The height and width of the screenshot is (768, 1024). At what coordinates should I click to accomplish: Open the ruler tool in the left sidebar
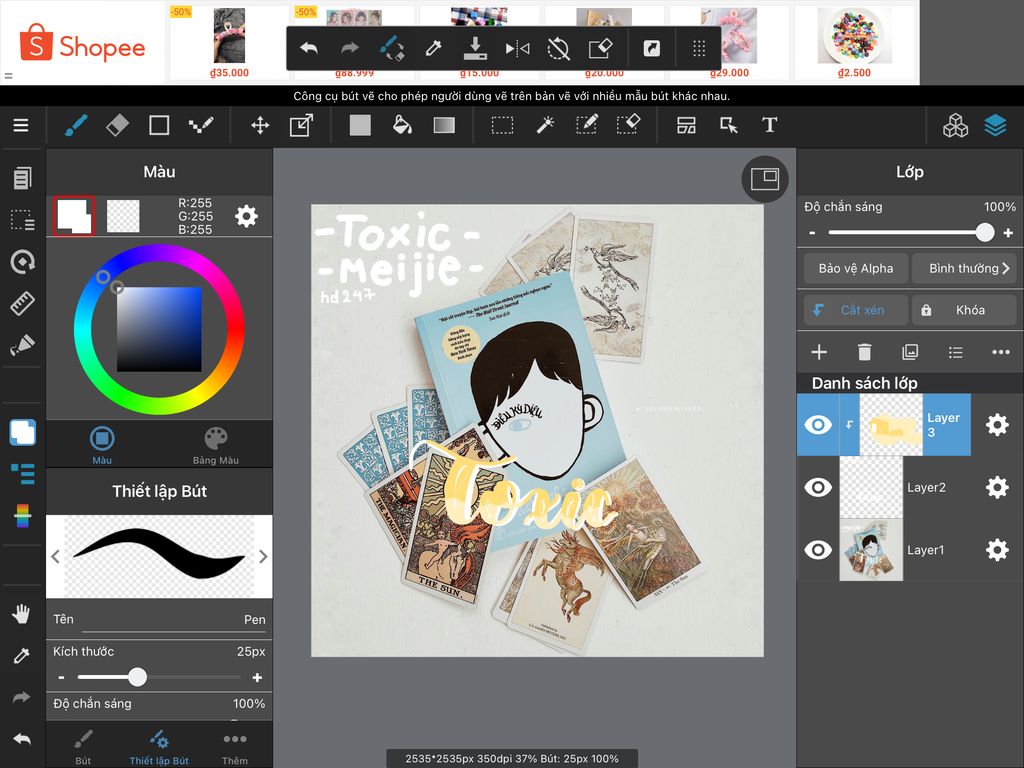coord(22,304)
